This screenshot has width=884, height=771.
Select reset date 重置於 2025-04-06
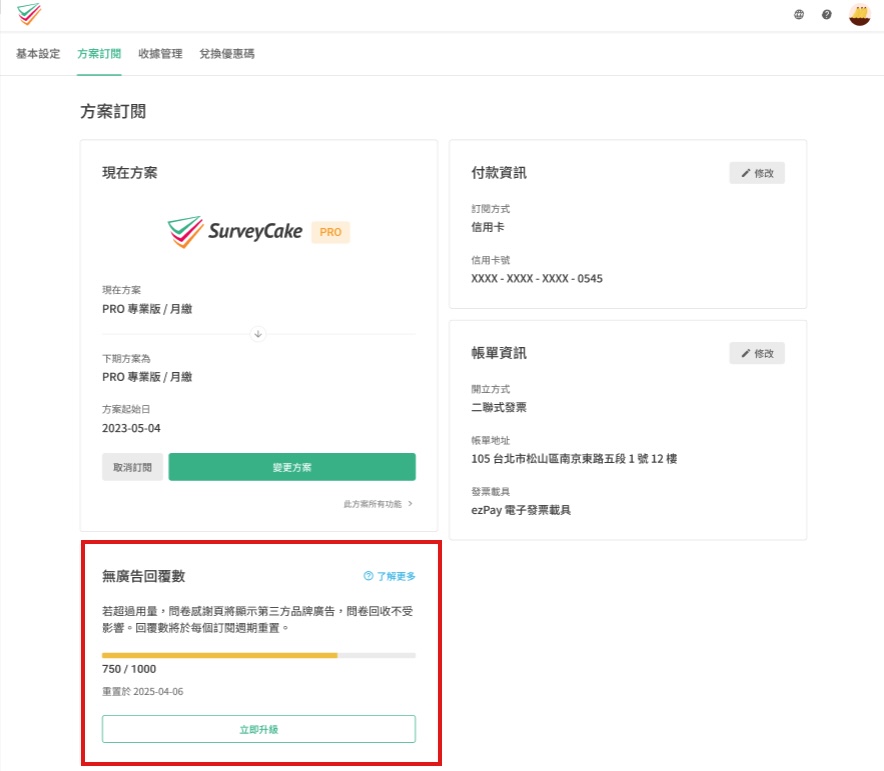click(143, 692)
